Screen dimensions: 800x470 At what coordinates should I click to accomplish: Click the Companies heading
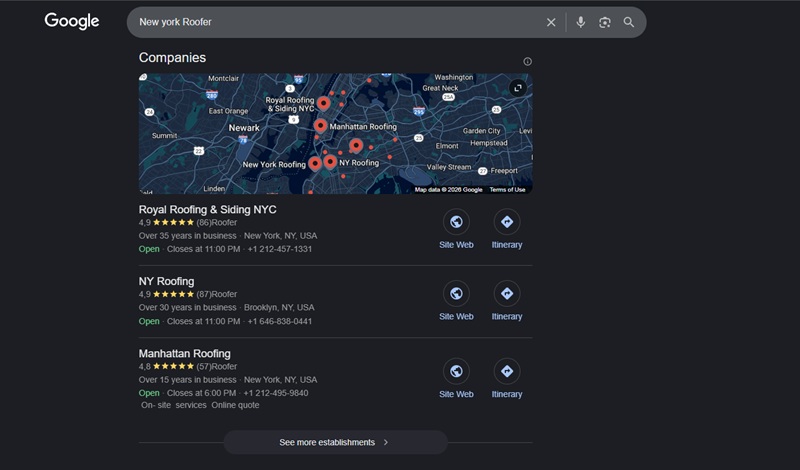pyautogui.click(x=172, y=58)
